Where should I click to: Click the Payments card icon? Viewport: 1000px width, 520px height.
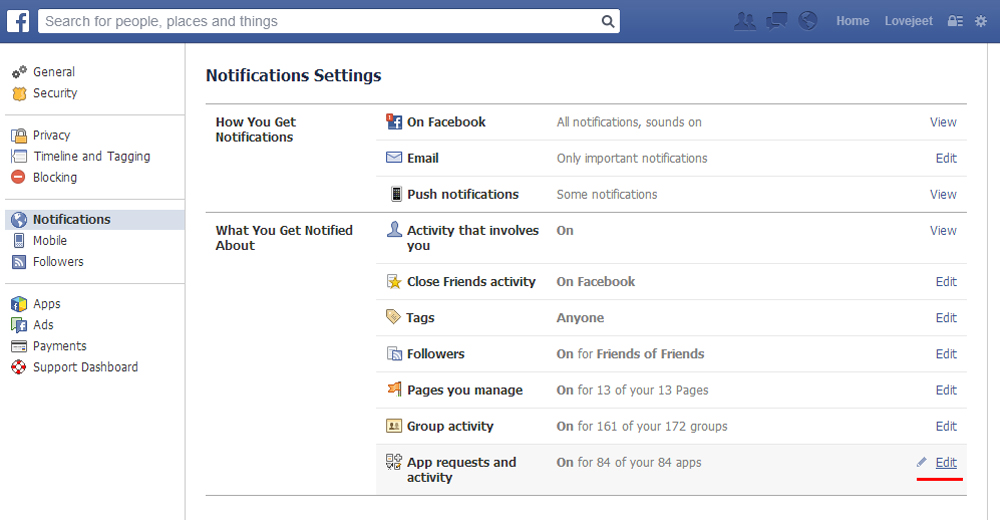click(x=19, y=346)
